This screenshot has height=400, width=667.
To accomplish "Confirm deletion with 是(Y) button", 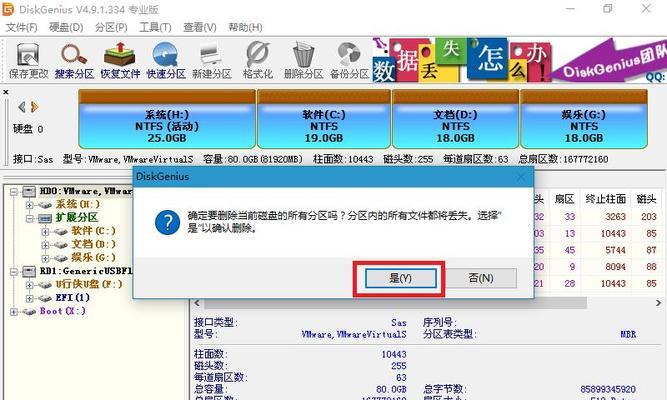I will (x=400, y=278).
